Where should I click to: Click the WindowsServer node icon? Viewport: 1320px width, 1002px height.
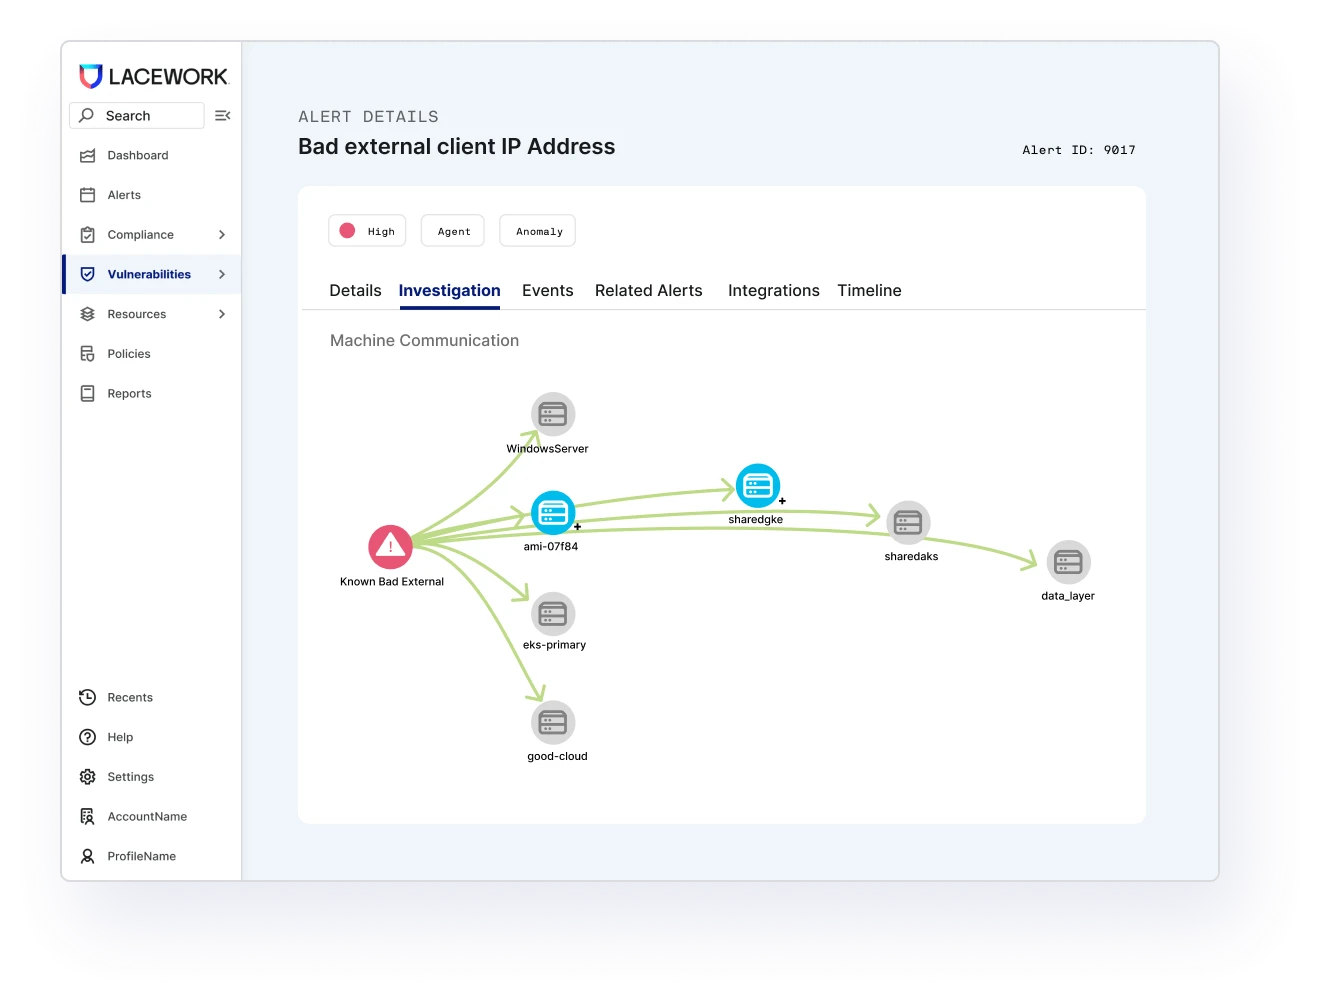552,414
